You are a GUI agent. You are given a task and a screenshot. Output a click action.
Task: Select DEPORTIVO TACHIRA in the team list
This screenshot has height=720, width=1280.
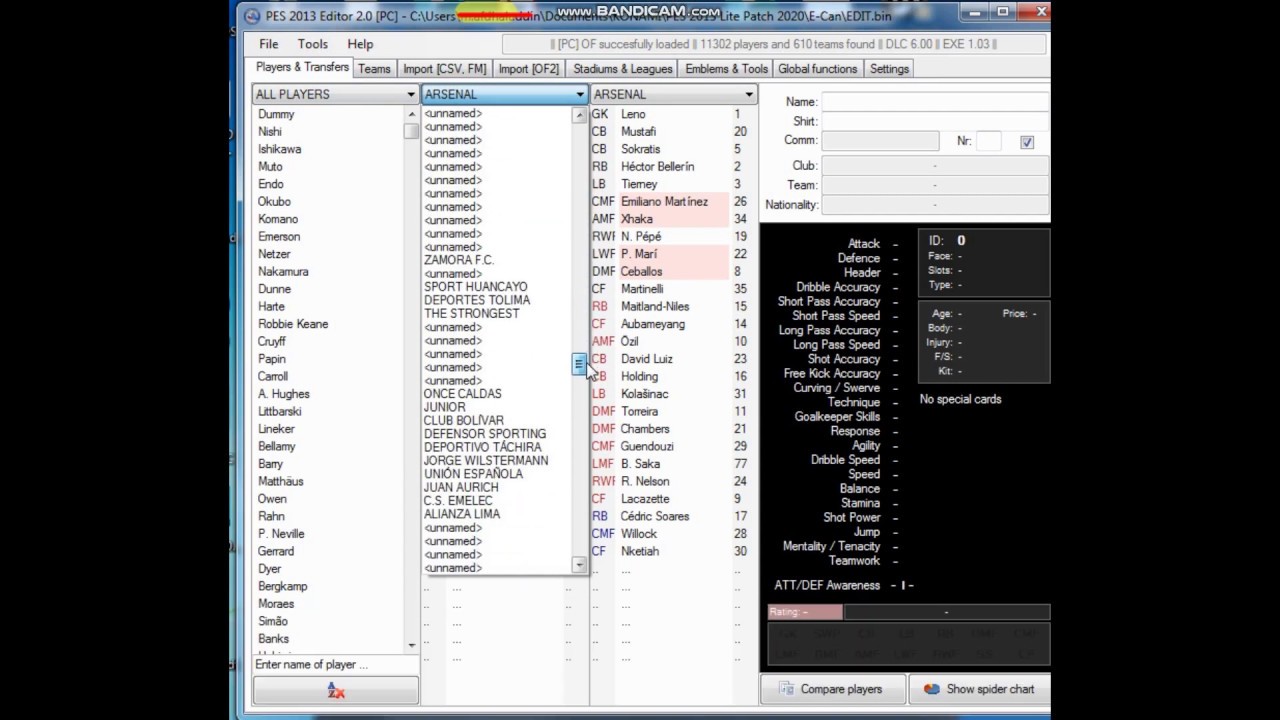pos(483,447)
